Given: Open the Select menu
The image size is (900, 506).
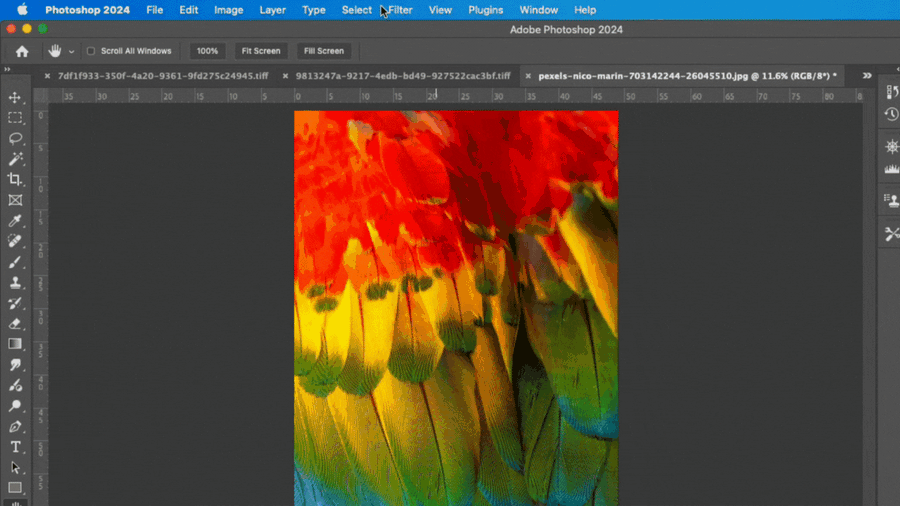Looking at the screenshot, I should [356, 10].
